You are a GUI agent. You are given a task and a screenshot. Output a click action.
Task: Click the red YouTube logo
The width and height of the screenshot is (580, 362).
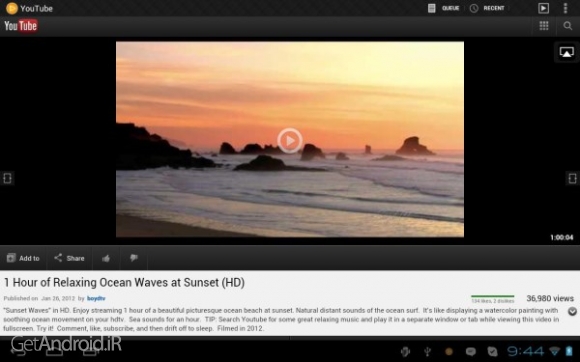click(21, 26)
